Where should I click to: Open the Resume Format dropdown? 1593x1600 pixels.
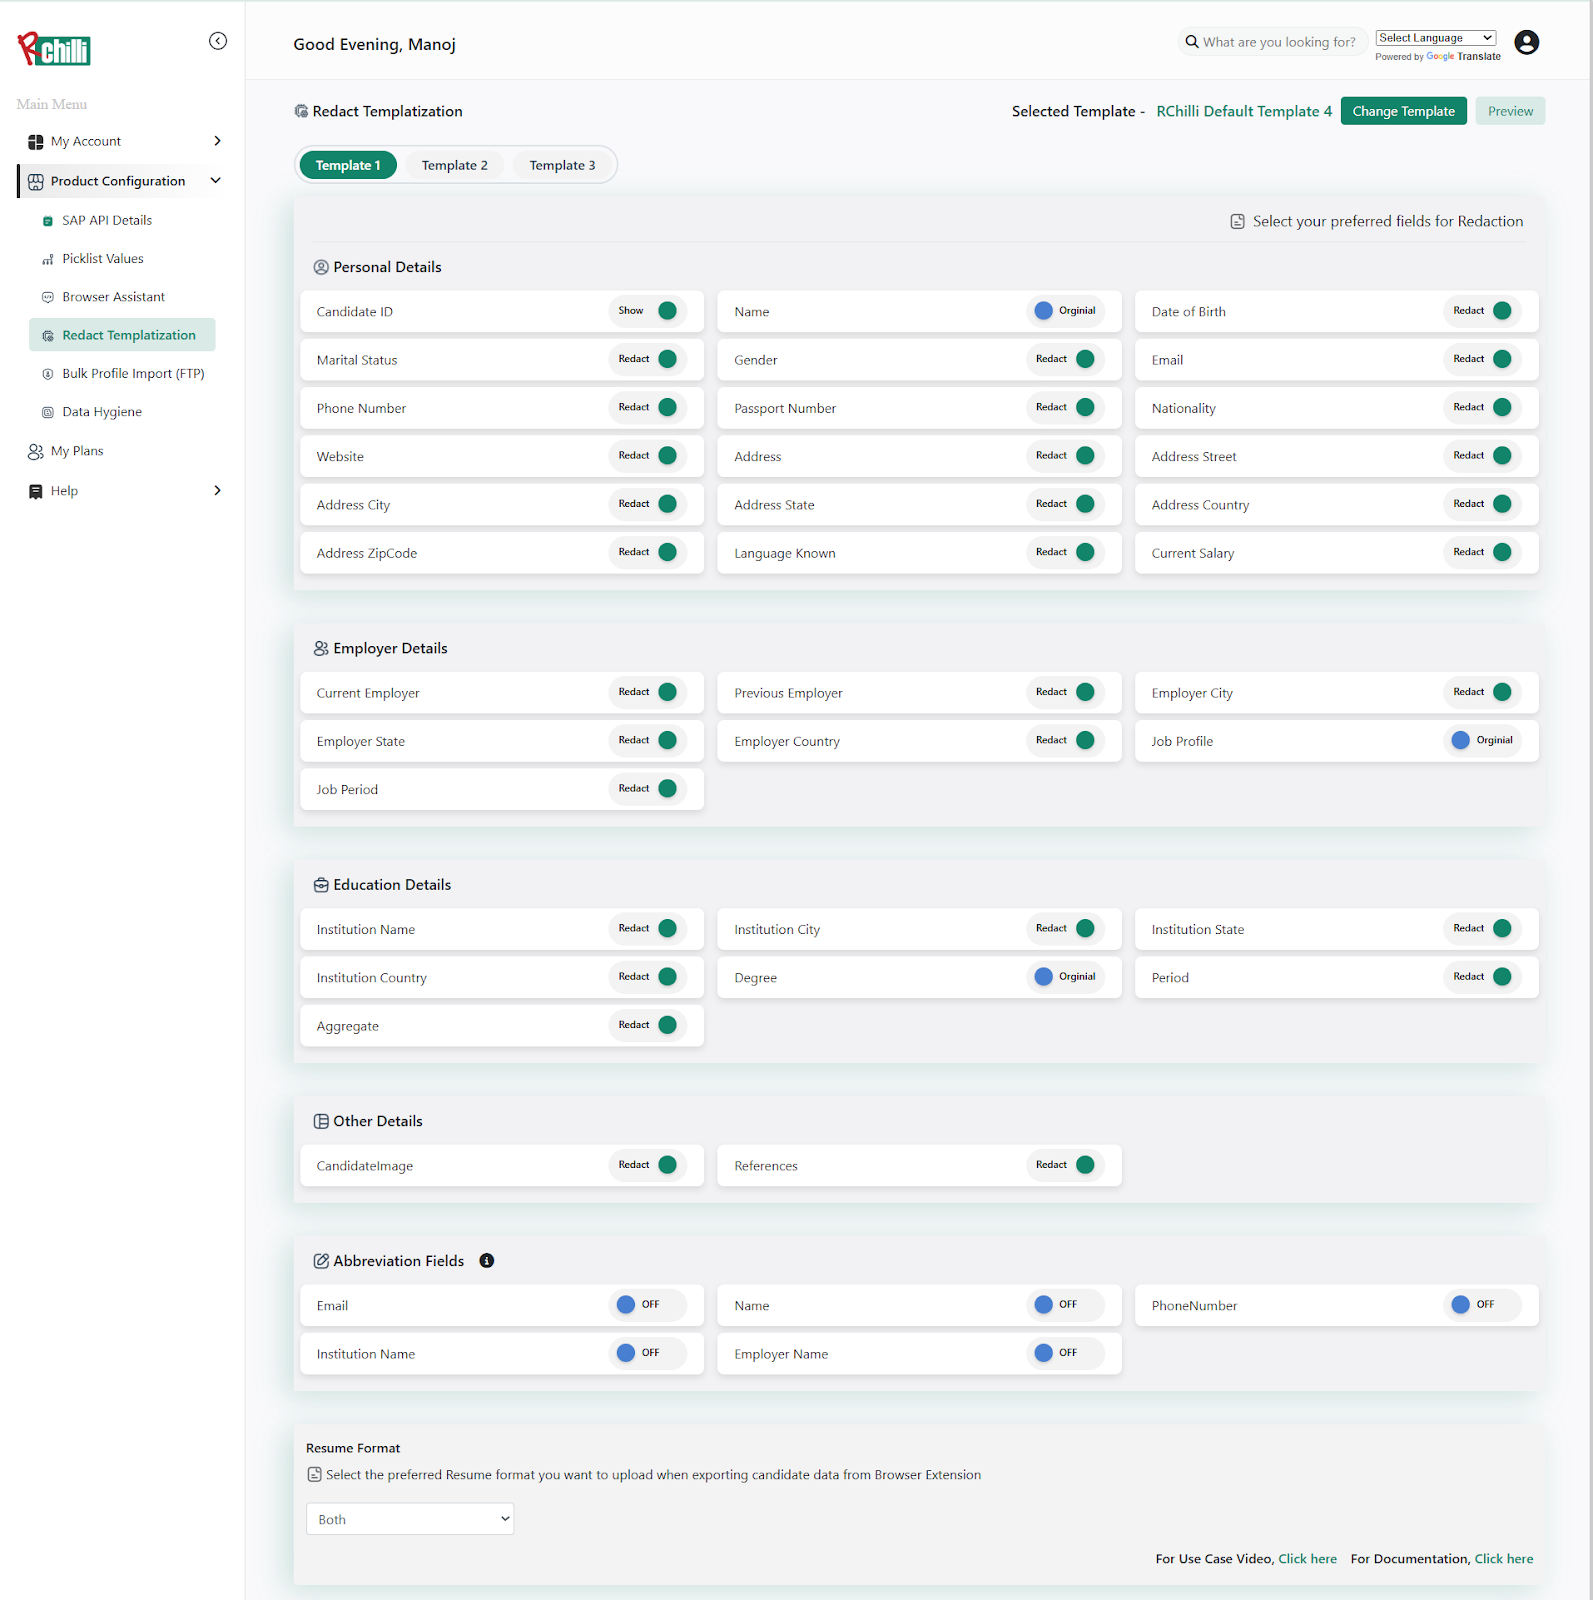click(x=410, y=1519)
